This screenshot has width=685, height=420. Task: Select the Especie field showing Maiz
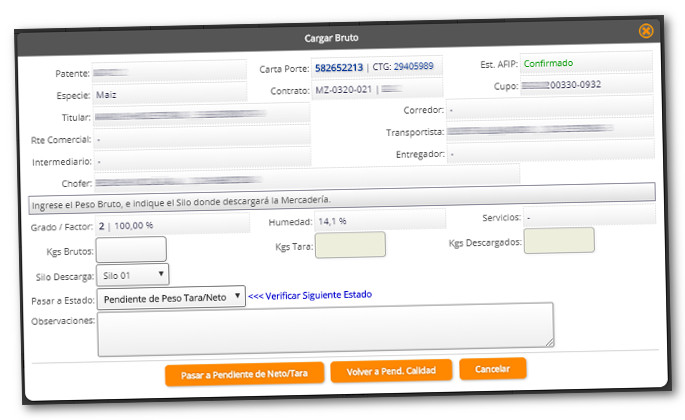(x=168, y=96)
